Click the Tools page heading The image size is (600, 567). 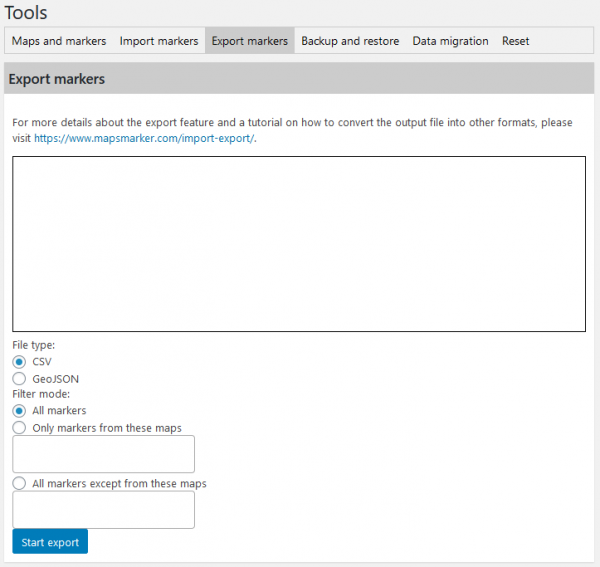coord(26,12)
